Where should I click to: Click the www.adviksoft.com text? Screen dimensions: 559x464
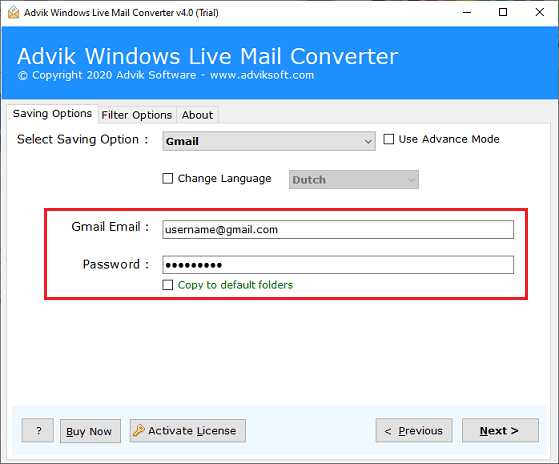(x=262, y=75)
